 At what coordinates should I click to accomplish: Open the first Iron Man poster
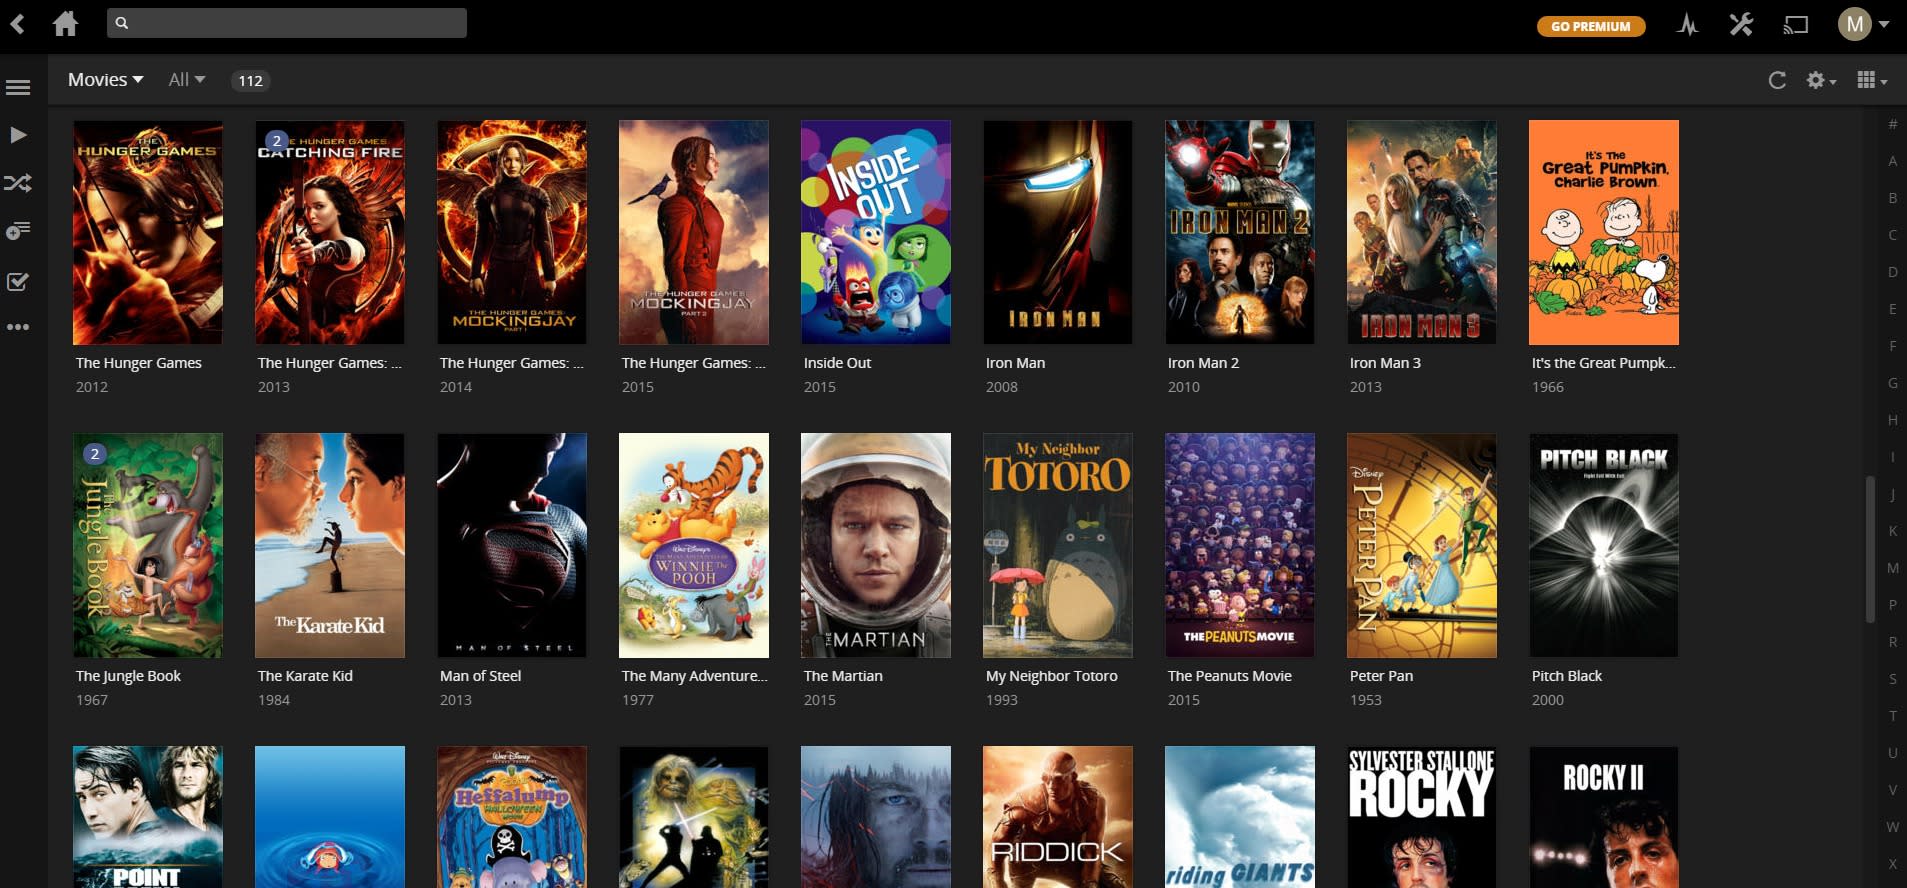[x=1058, y=233]
